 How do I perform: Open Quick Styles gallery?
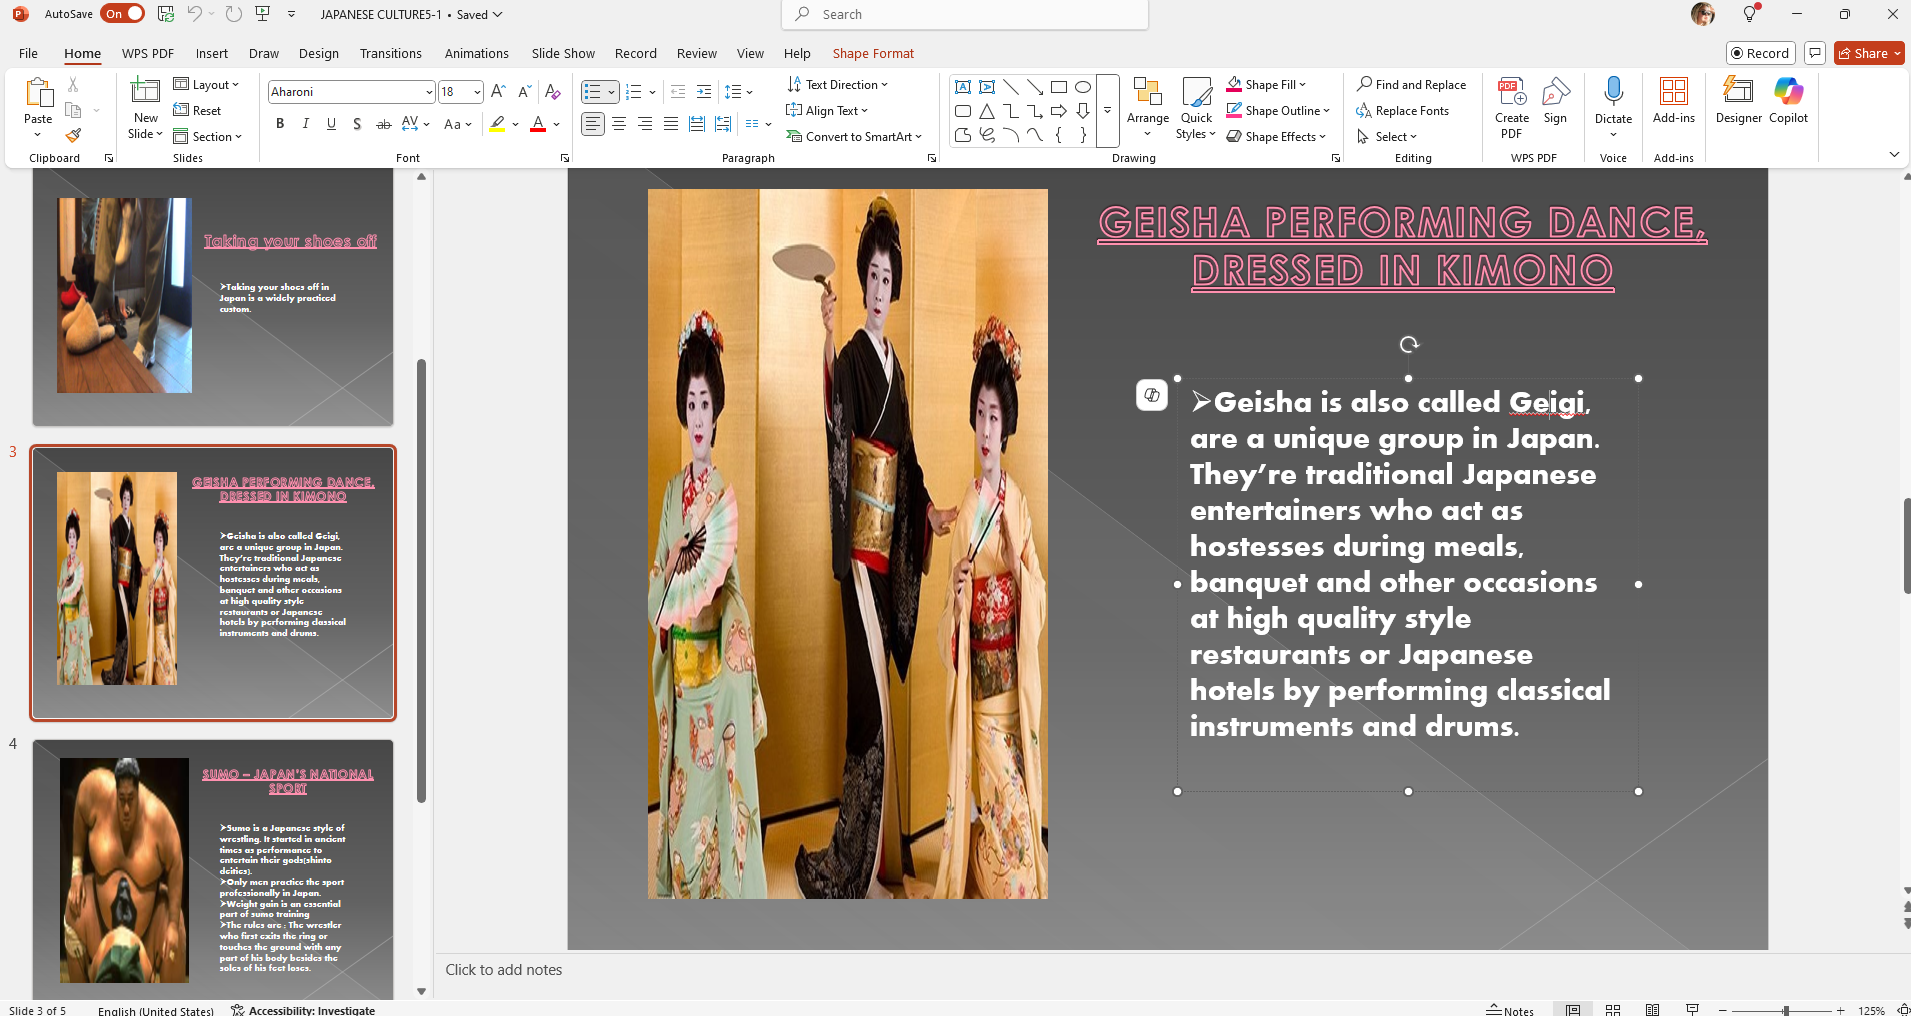coord(1196,107)
